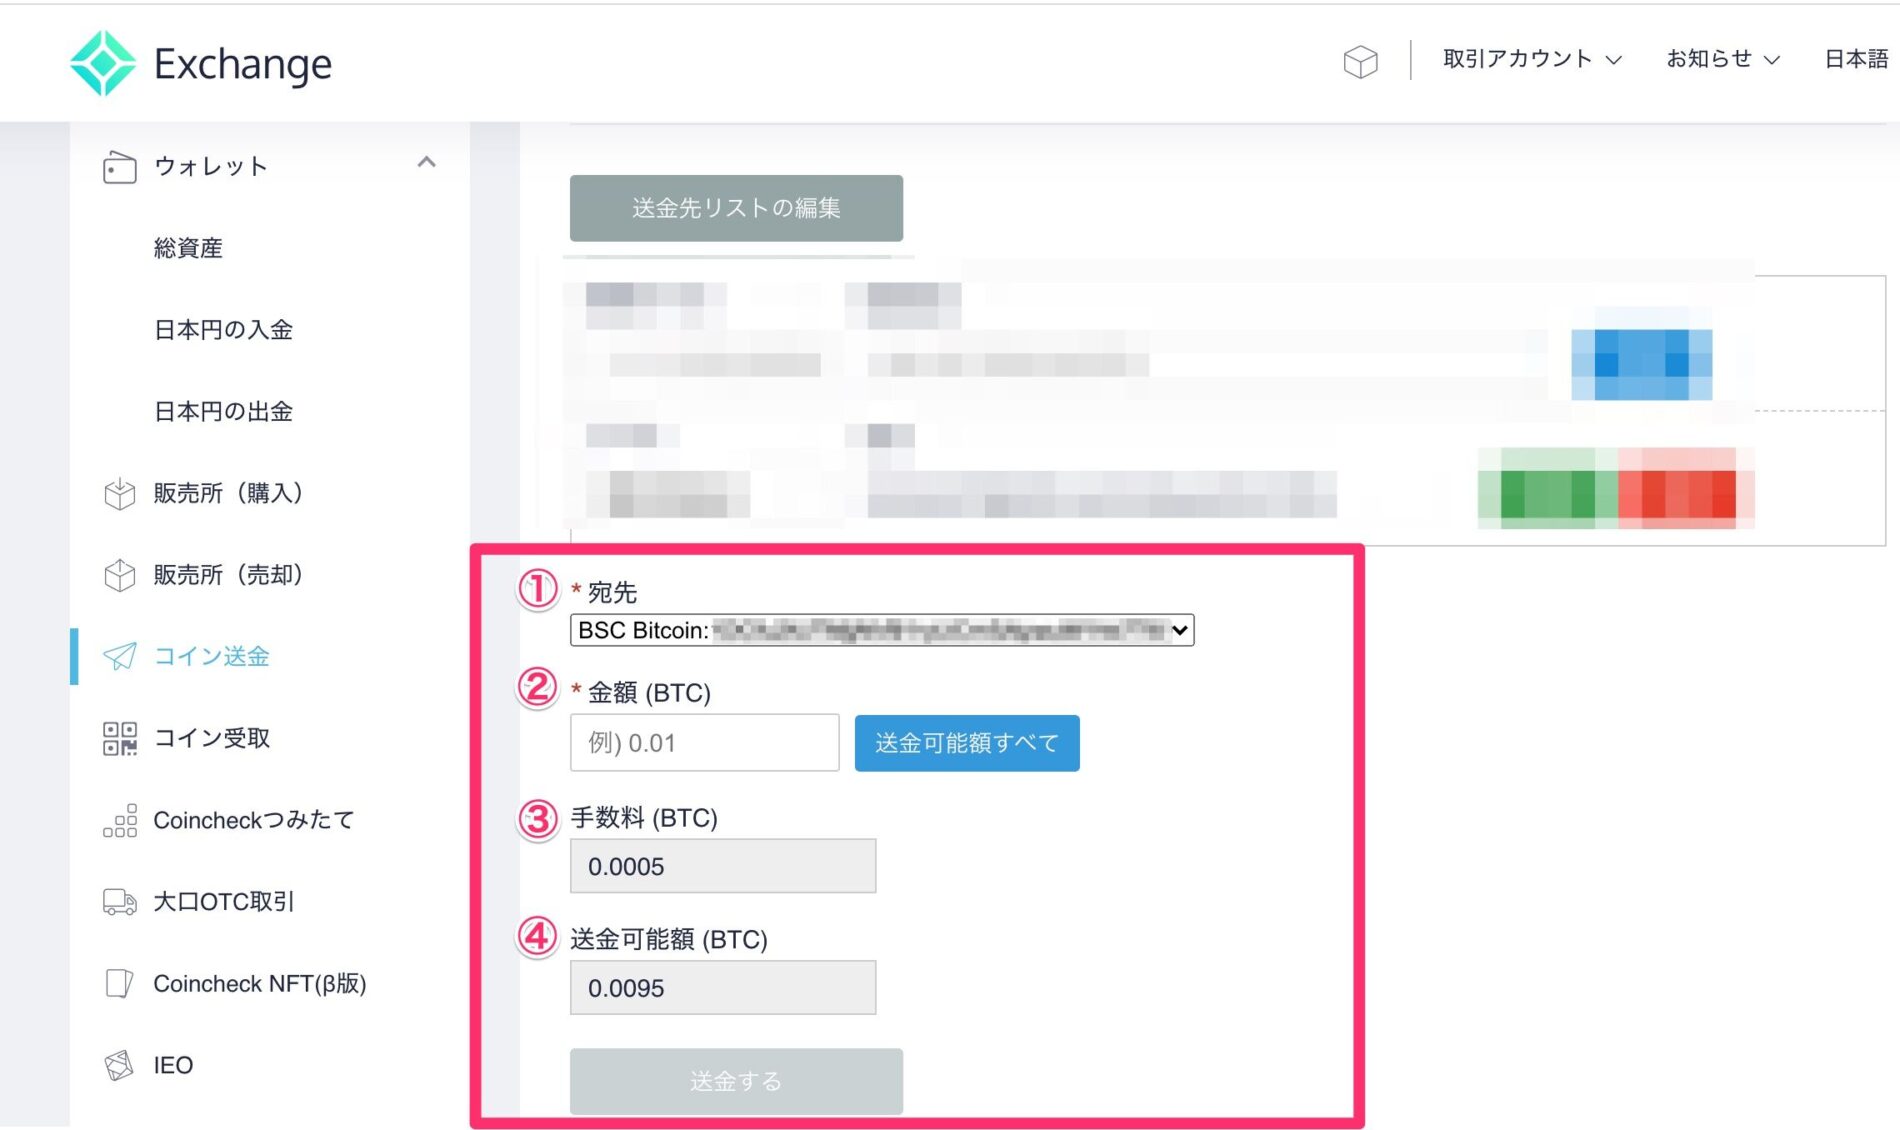Screen dimensions: 1900x1130
Task: Click the 送金する submit button
Action: (x=736, y=1081)
